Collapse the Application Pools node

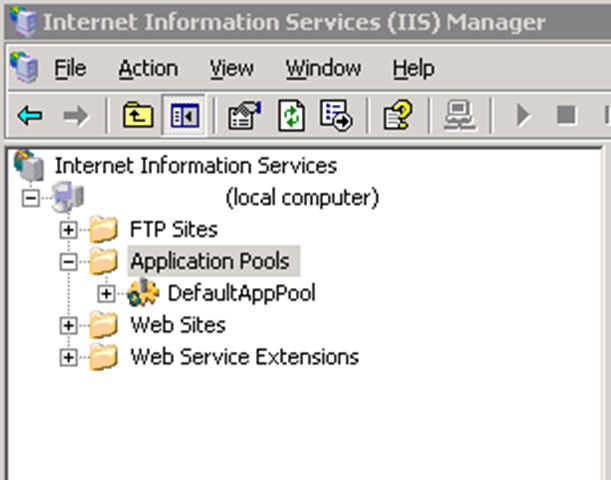[68, 262]
